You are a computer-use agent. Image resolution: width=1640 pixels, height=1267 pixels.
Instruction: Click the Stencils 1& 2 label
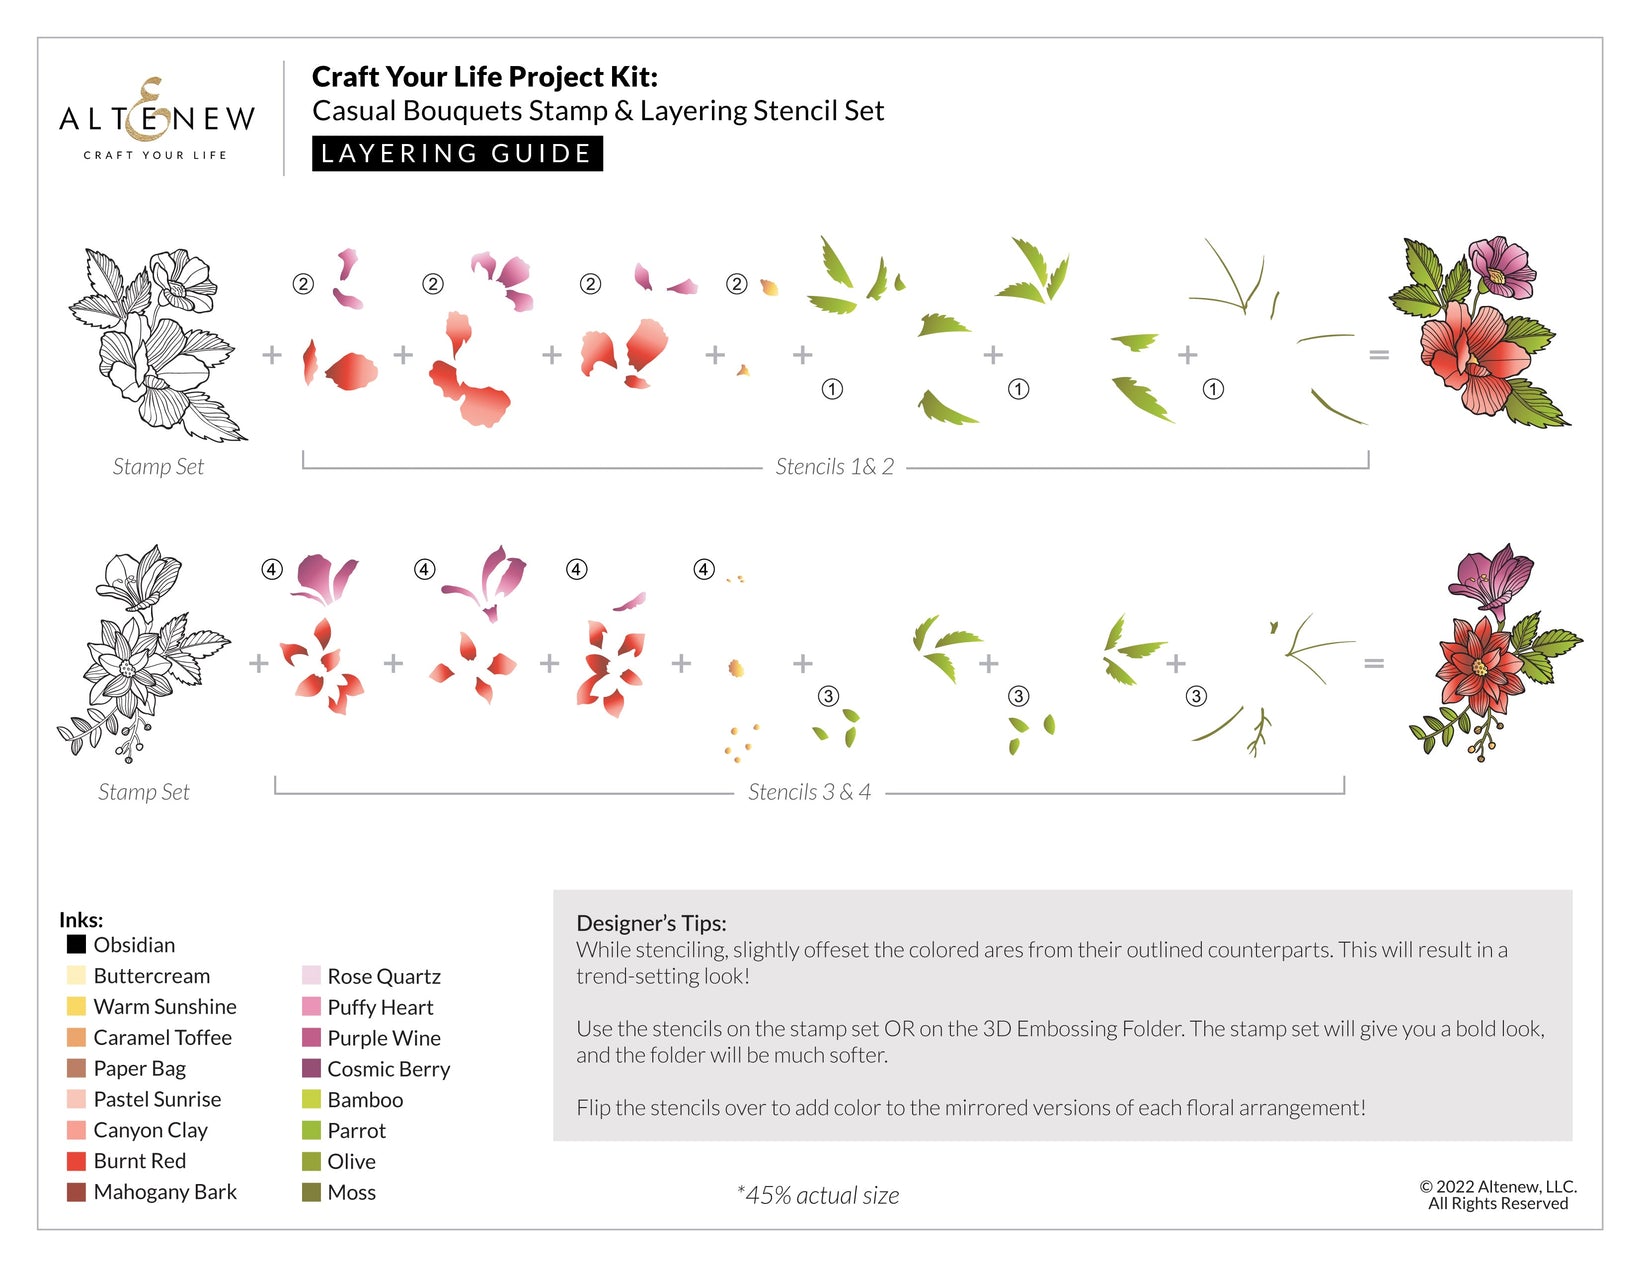[834, 466]
